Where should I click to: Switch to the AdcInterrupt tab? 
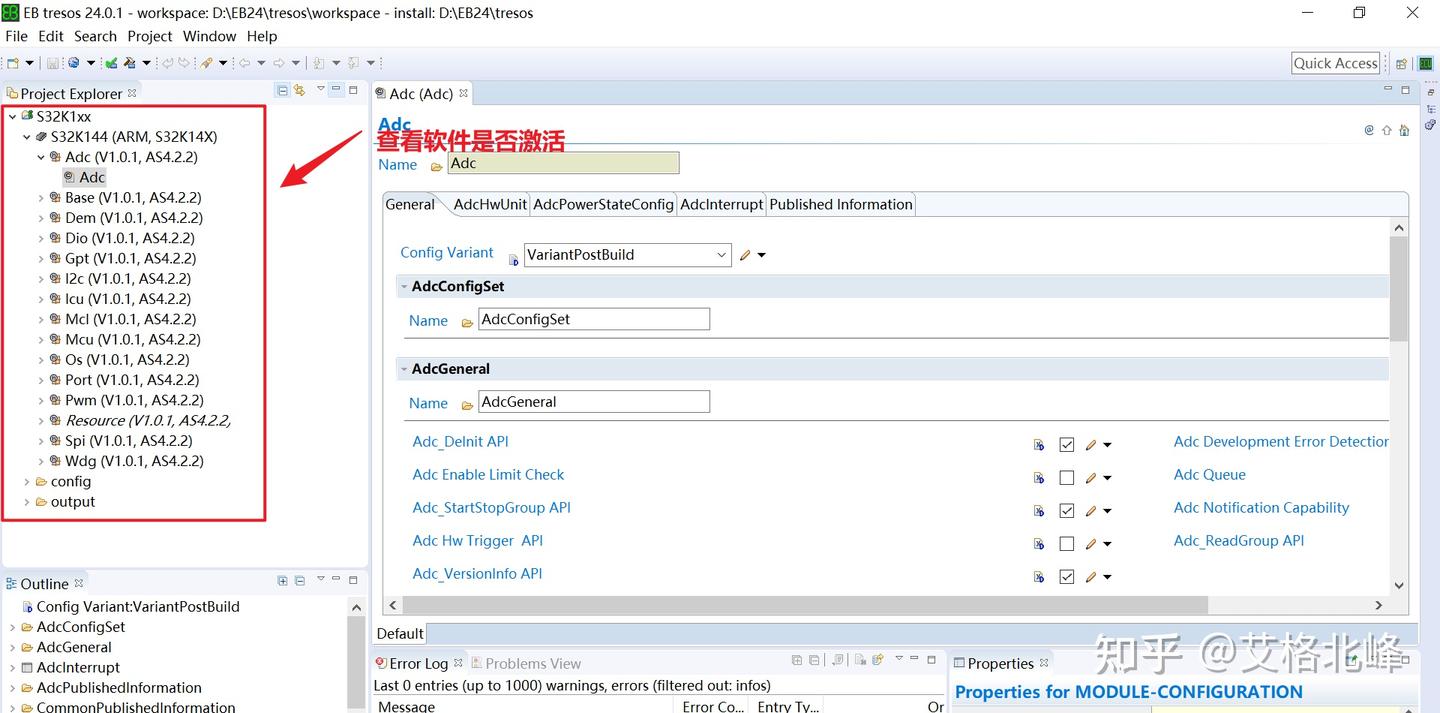pos(721,204)
